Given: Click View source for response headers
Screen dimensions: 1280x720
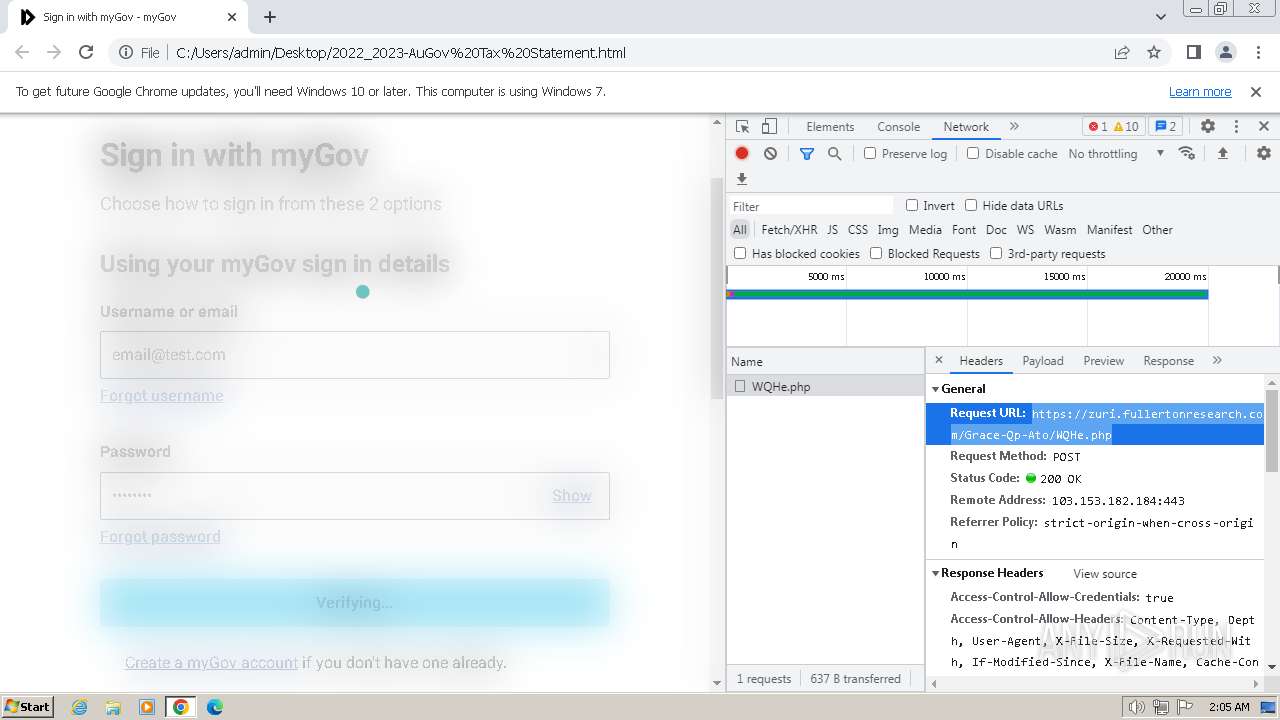Looking at the screenshot, I should tap(1105, 573).
